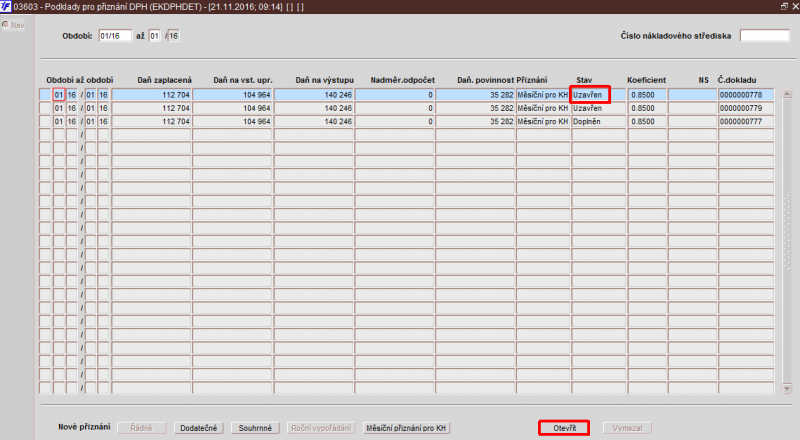Click period month 01 in row 0000000778

click(59, 94)
